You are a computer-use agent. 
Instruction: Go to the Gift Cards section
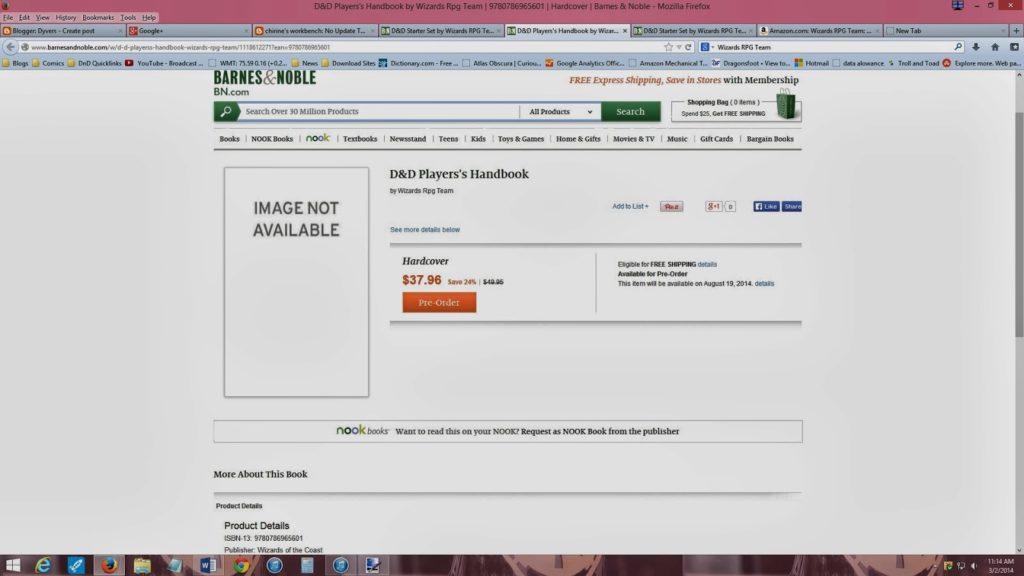tap(716, 139)
